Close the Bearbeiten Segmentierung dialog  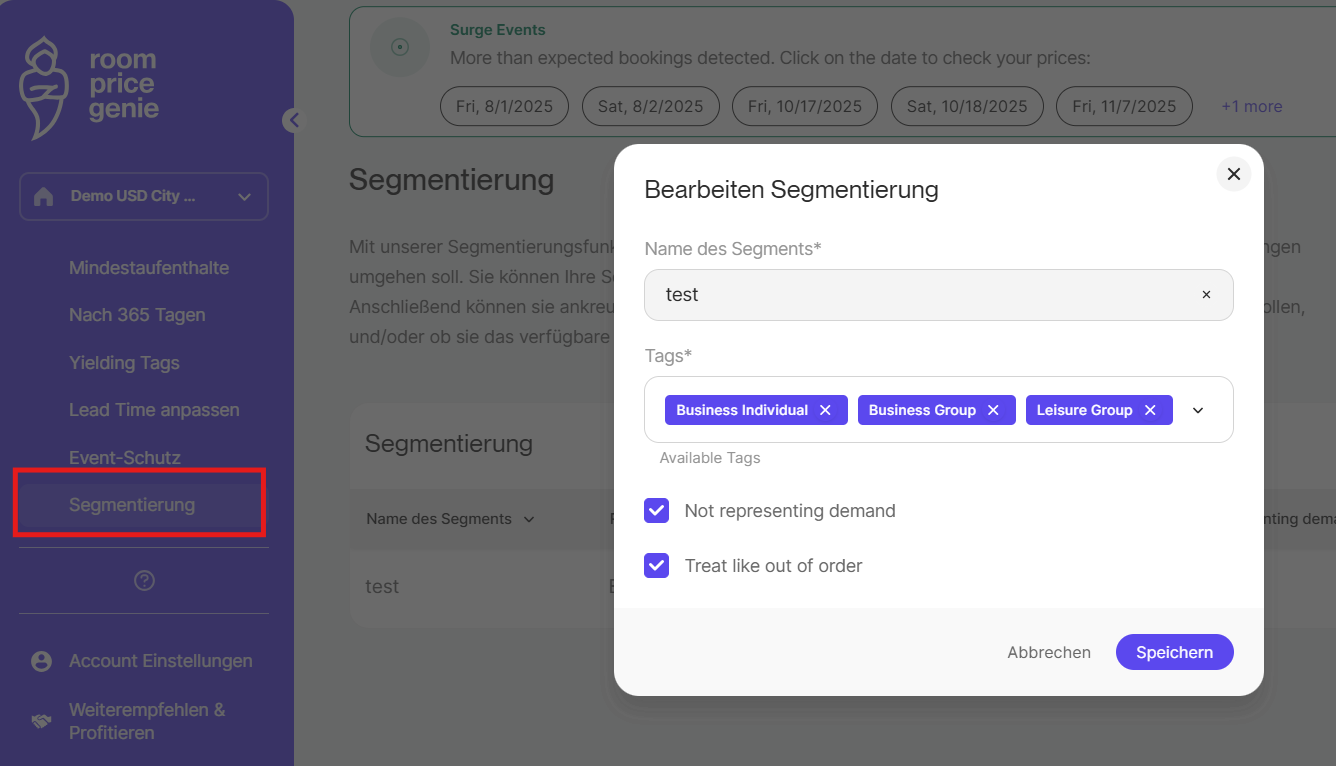coord(1233,174)
